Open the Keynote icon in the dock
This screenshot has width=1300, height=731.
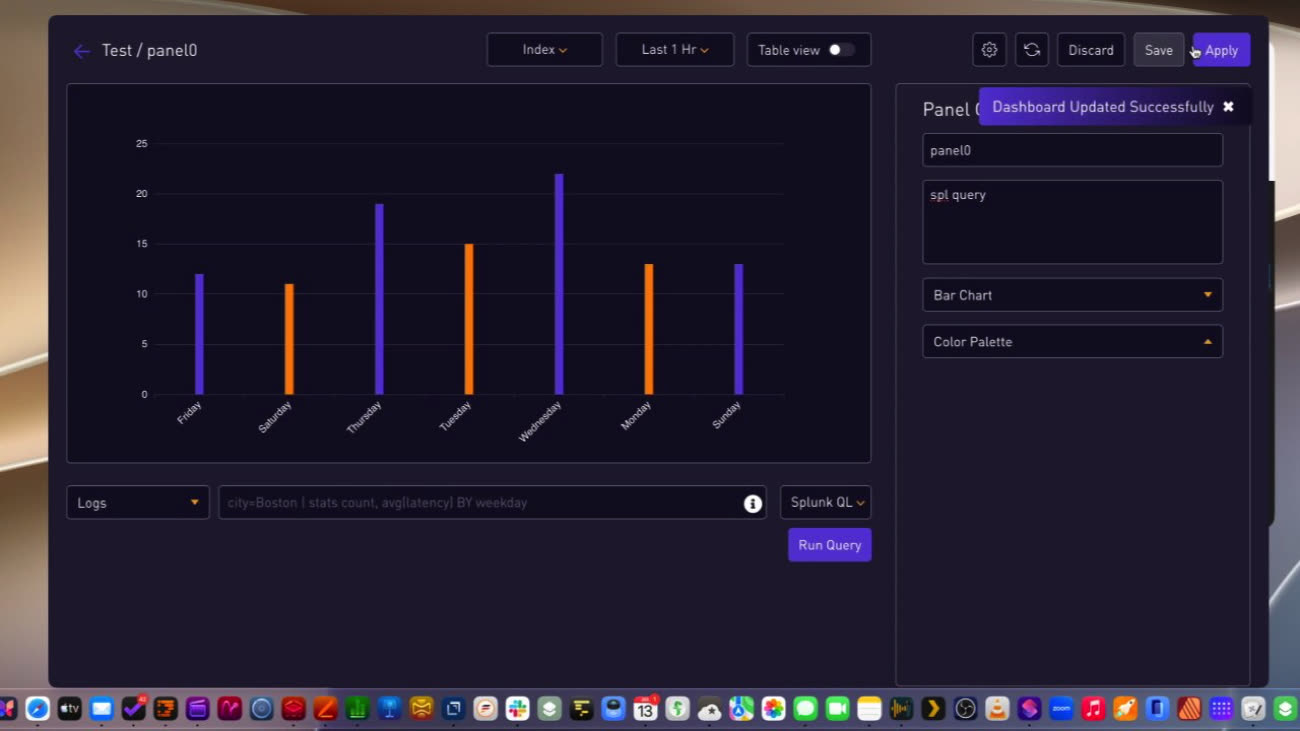pyautogui.click(x=389, y=709)
